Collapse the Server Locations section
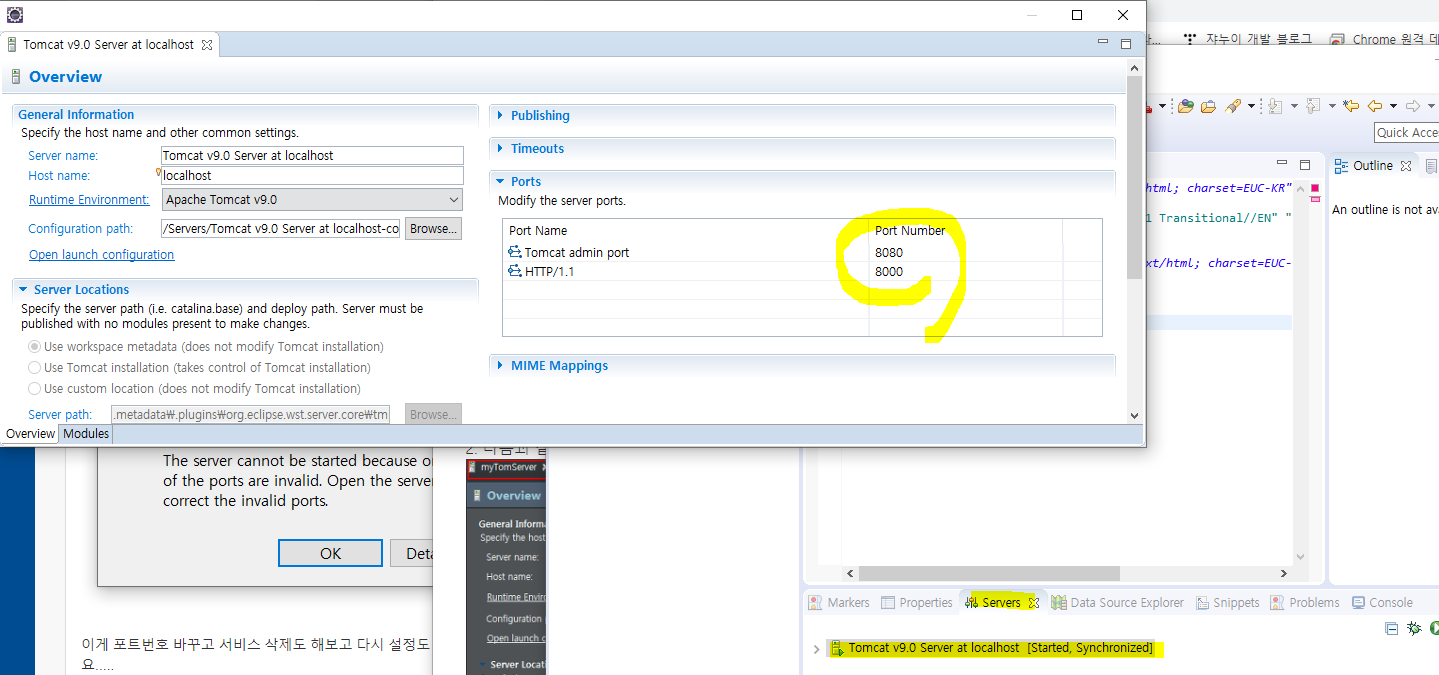The width and height of the screenshot is (1439, 675). [x=24, y=290]
